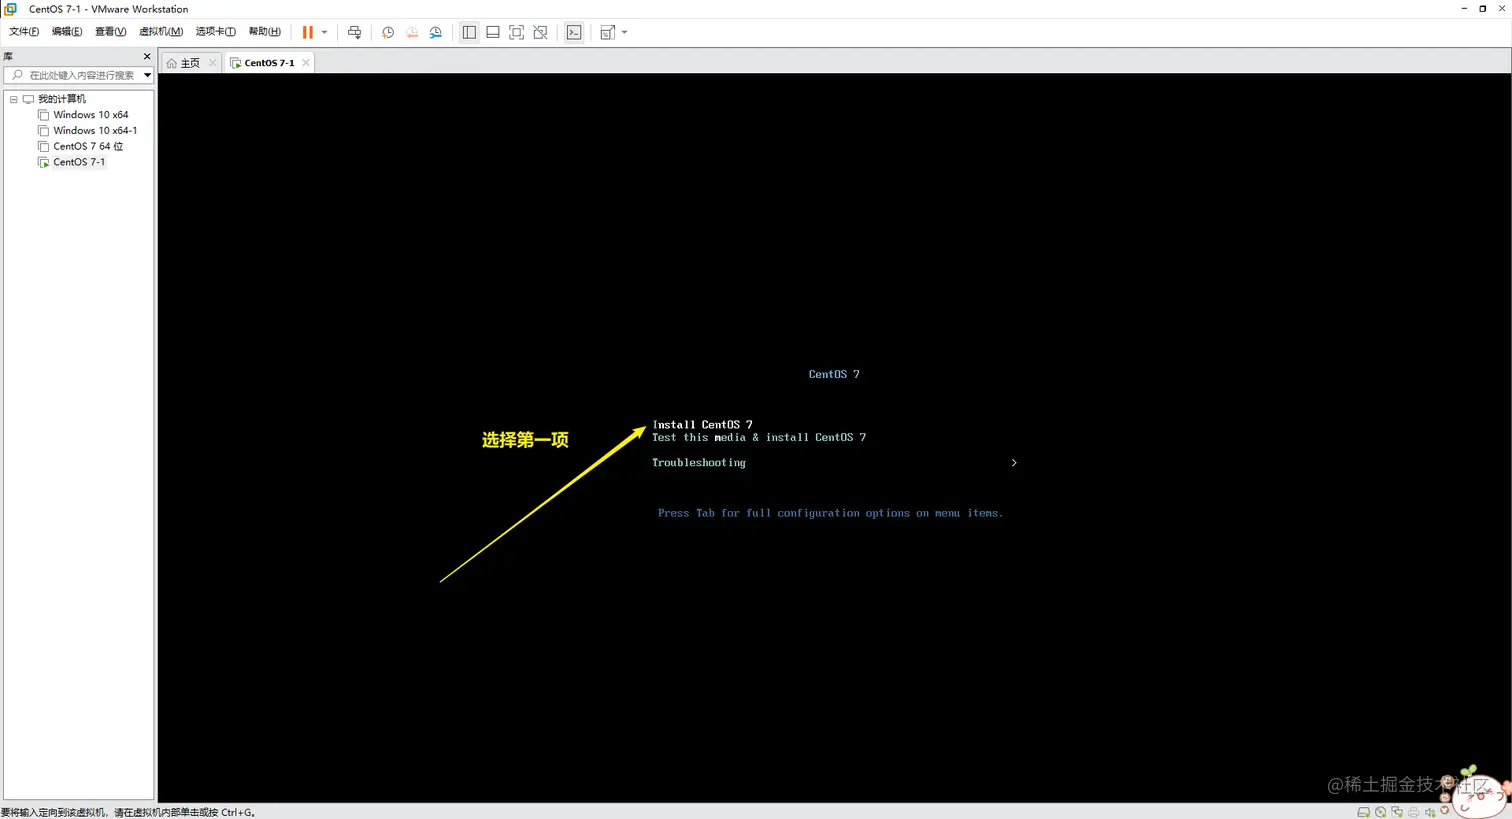Open the 帮助(H) menu
The height and width of the screenshot is (819, 1512).
pos(264,32)
